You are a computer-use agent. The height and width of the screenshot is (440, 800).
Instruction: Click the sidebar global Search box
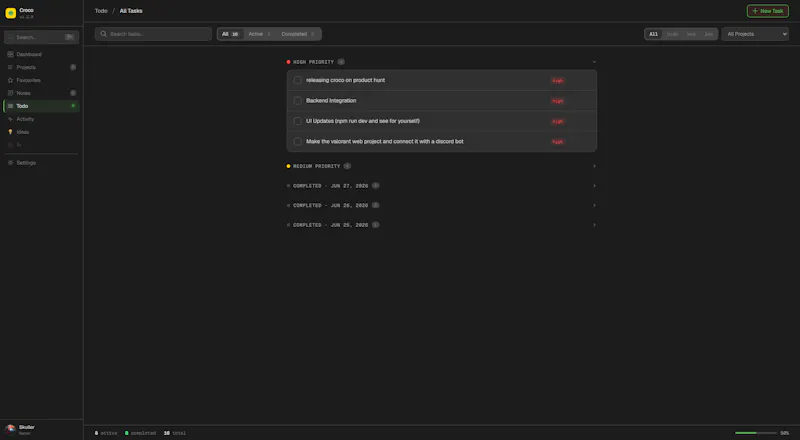[x=41, y=37]
